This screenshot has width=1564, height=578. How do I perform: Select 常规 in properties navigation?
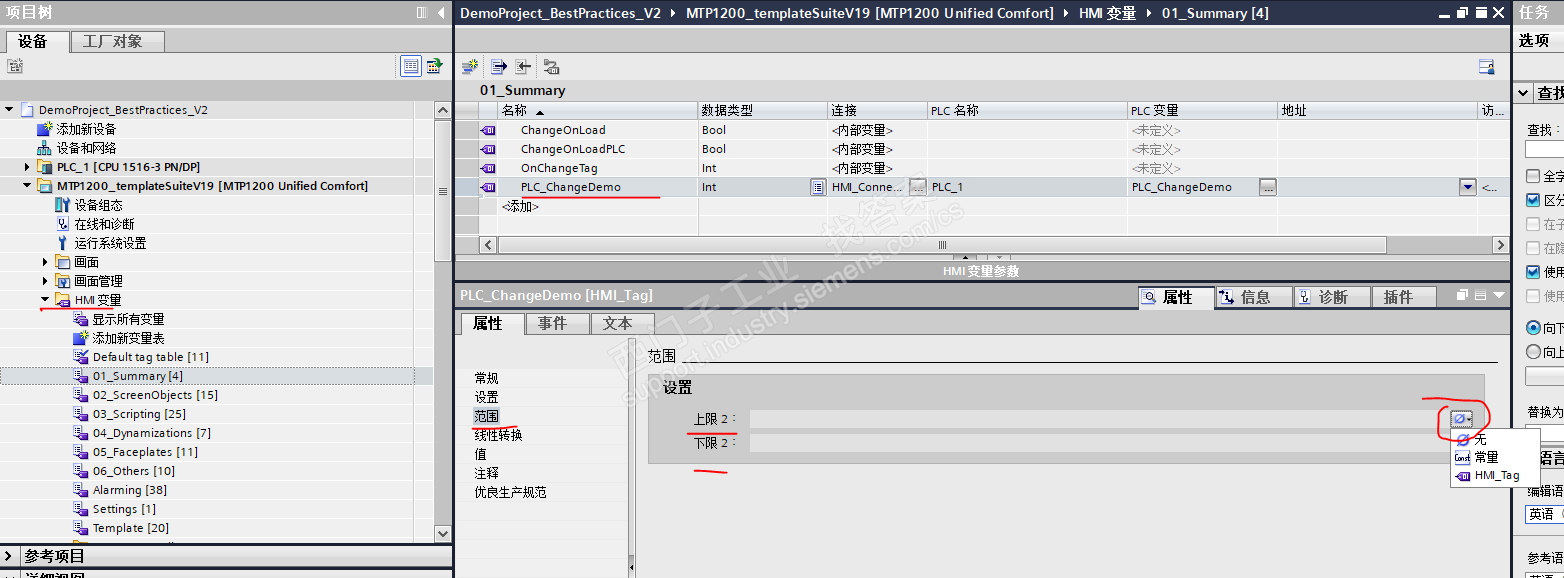pyautogui.click(x=486, y=378)
